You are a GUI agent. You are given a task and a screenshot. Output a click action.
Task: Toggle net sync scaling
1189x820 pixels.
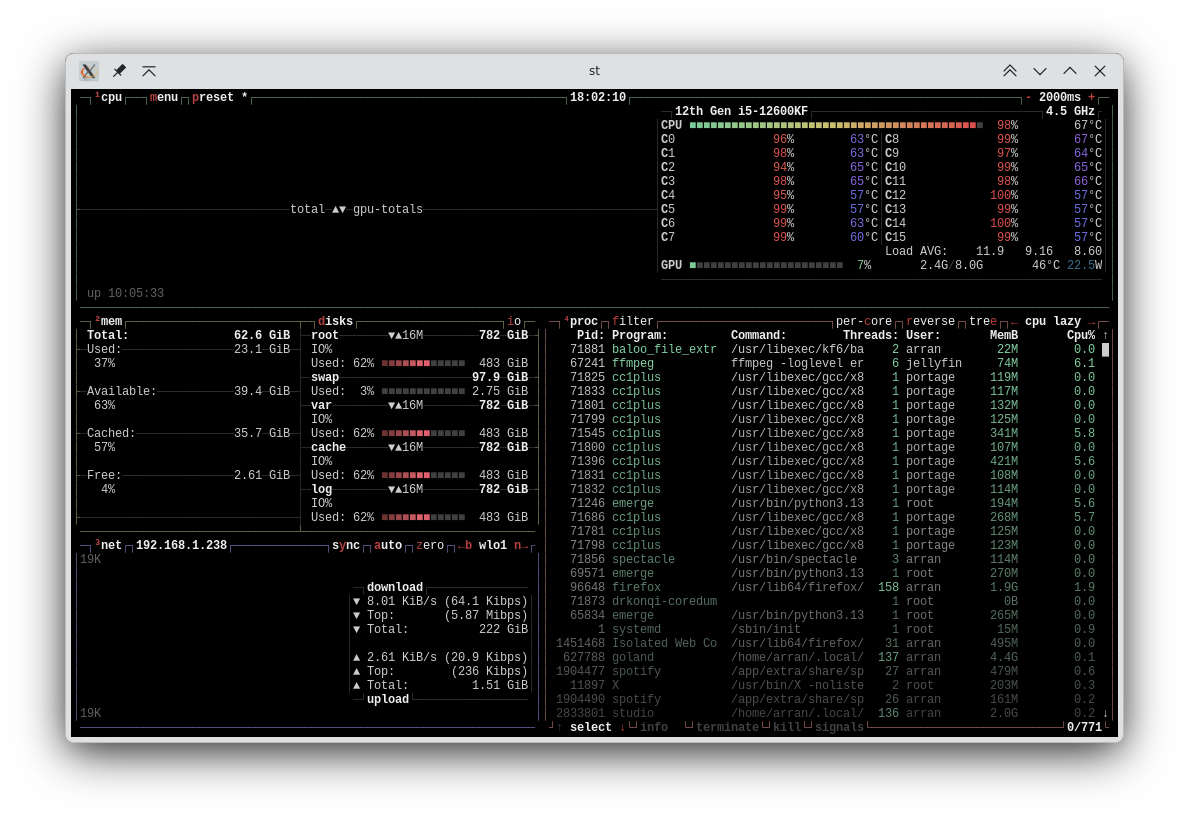(x=346, y=545)
